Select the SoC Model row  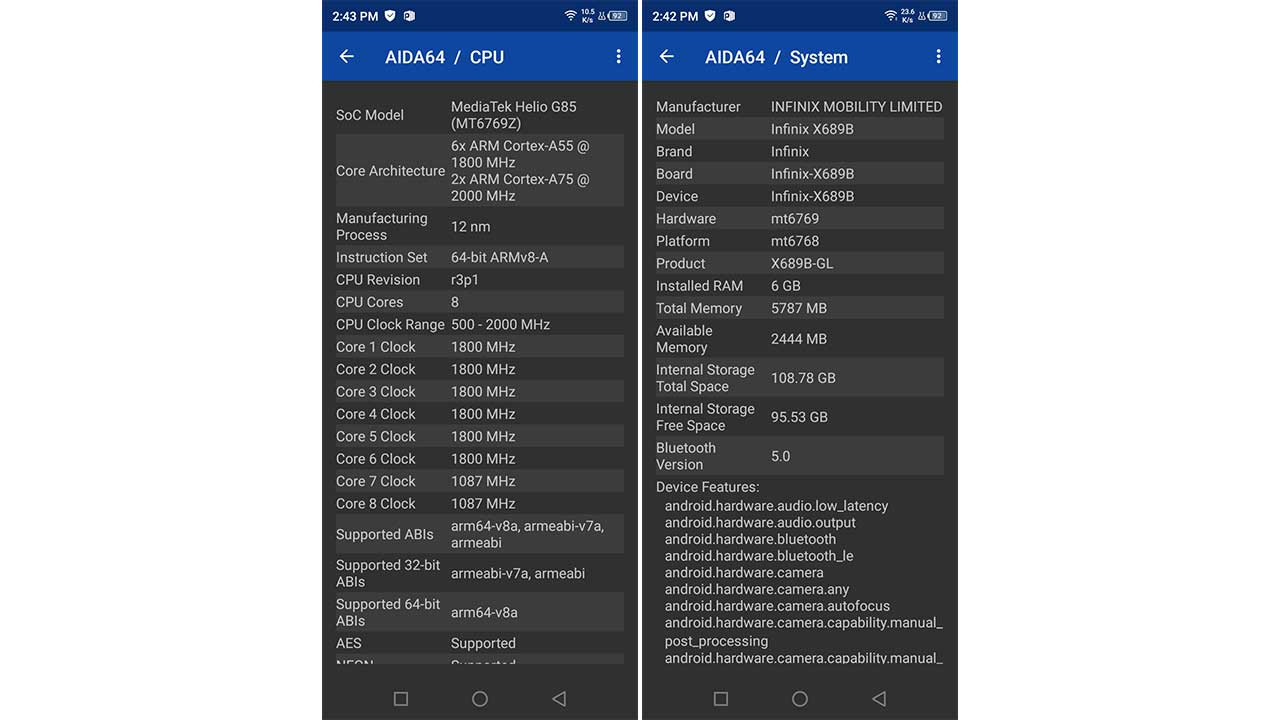(x=479, y=115)
